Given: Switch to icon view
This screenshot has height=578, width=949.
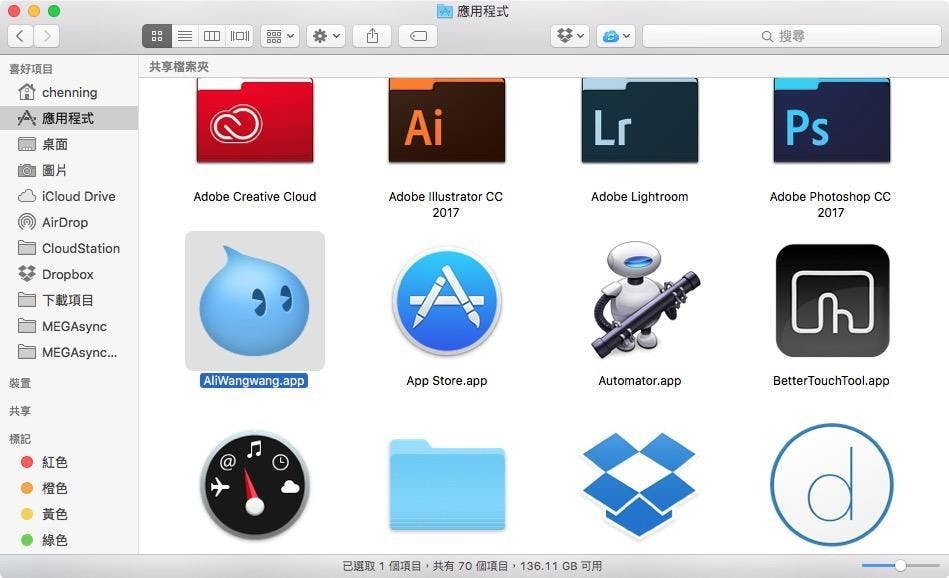Looking at the screenshot, I should [x=157, y=36].
